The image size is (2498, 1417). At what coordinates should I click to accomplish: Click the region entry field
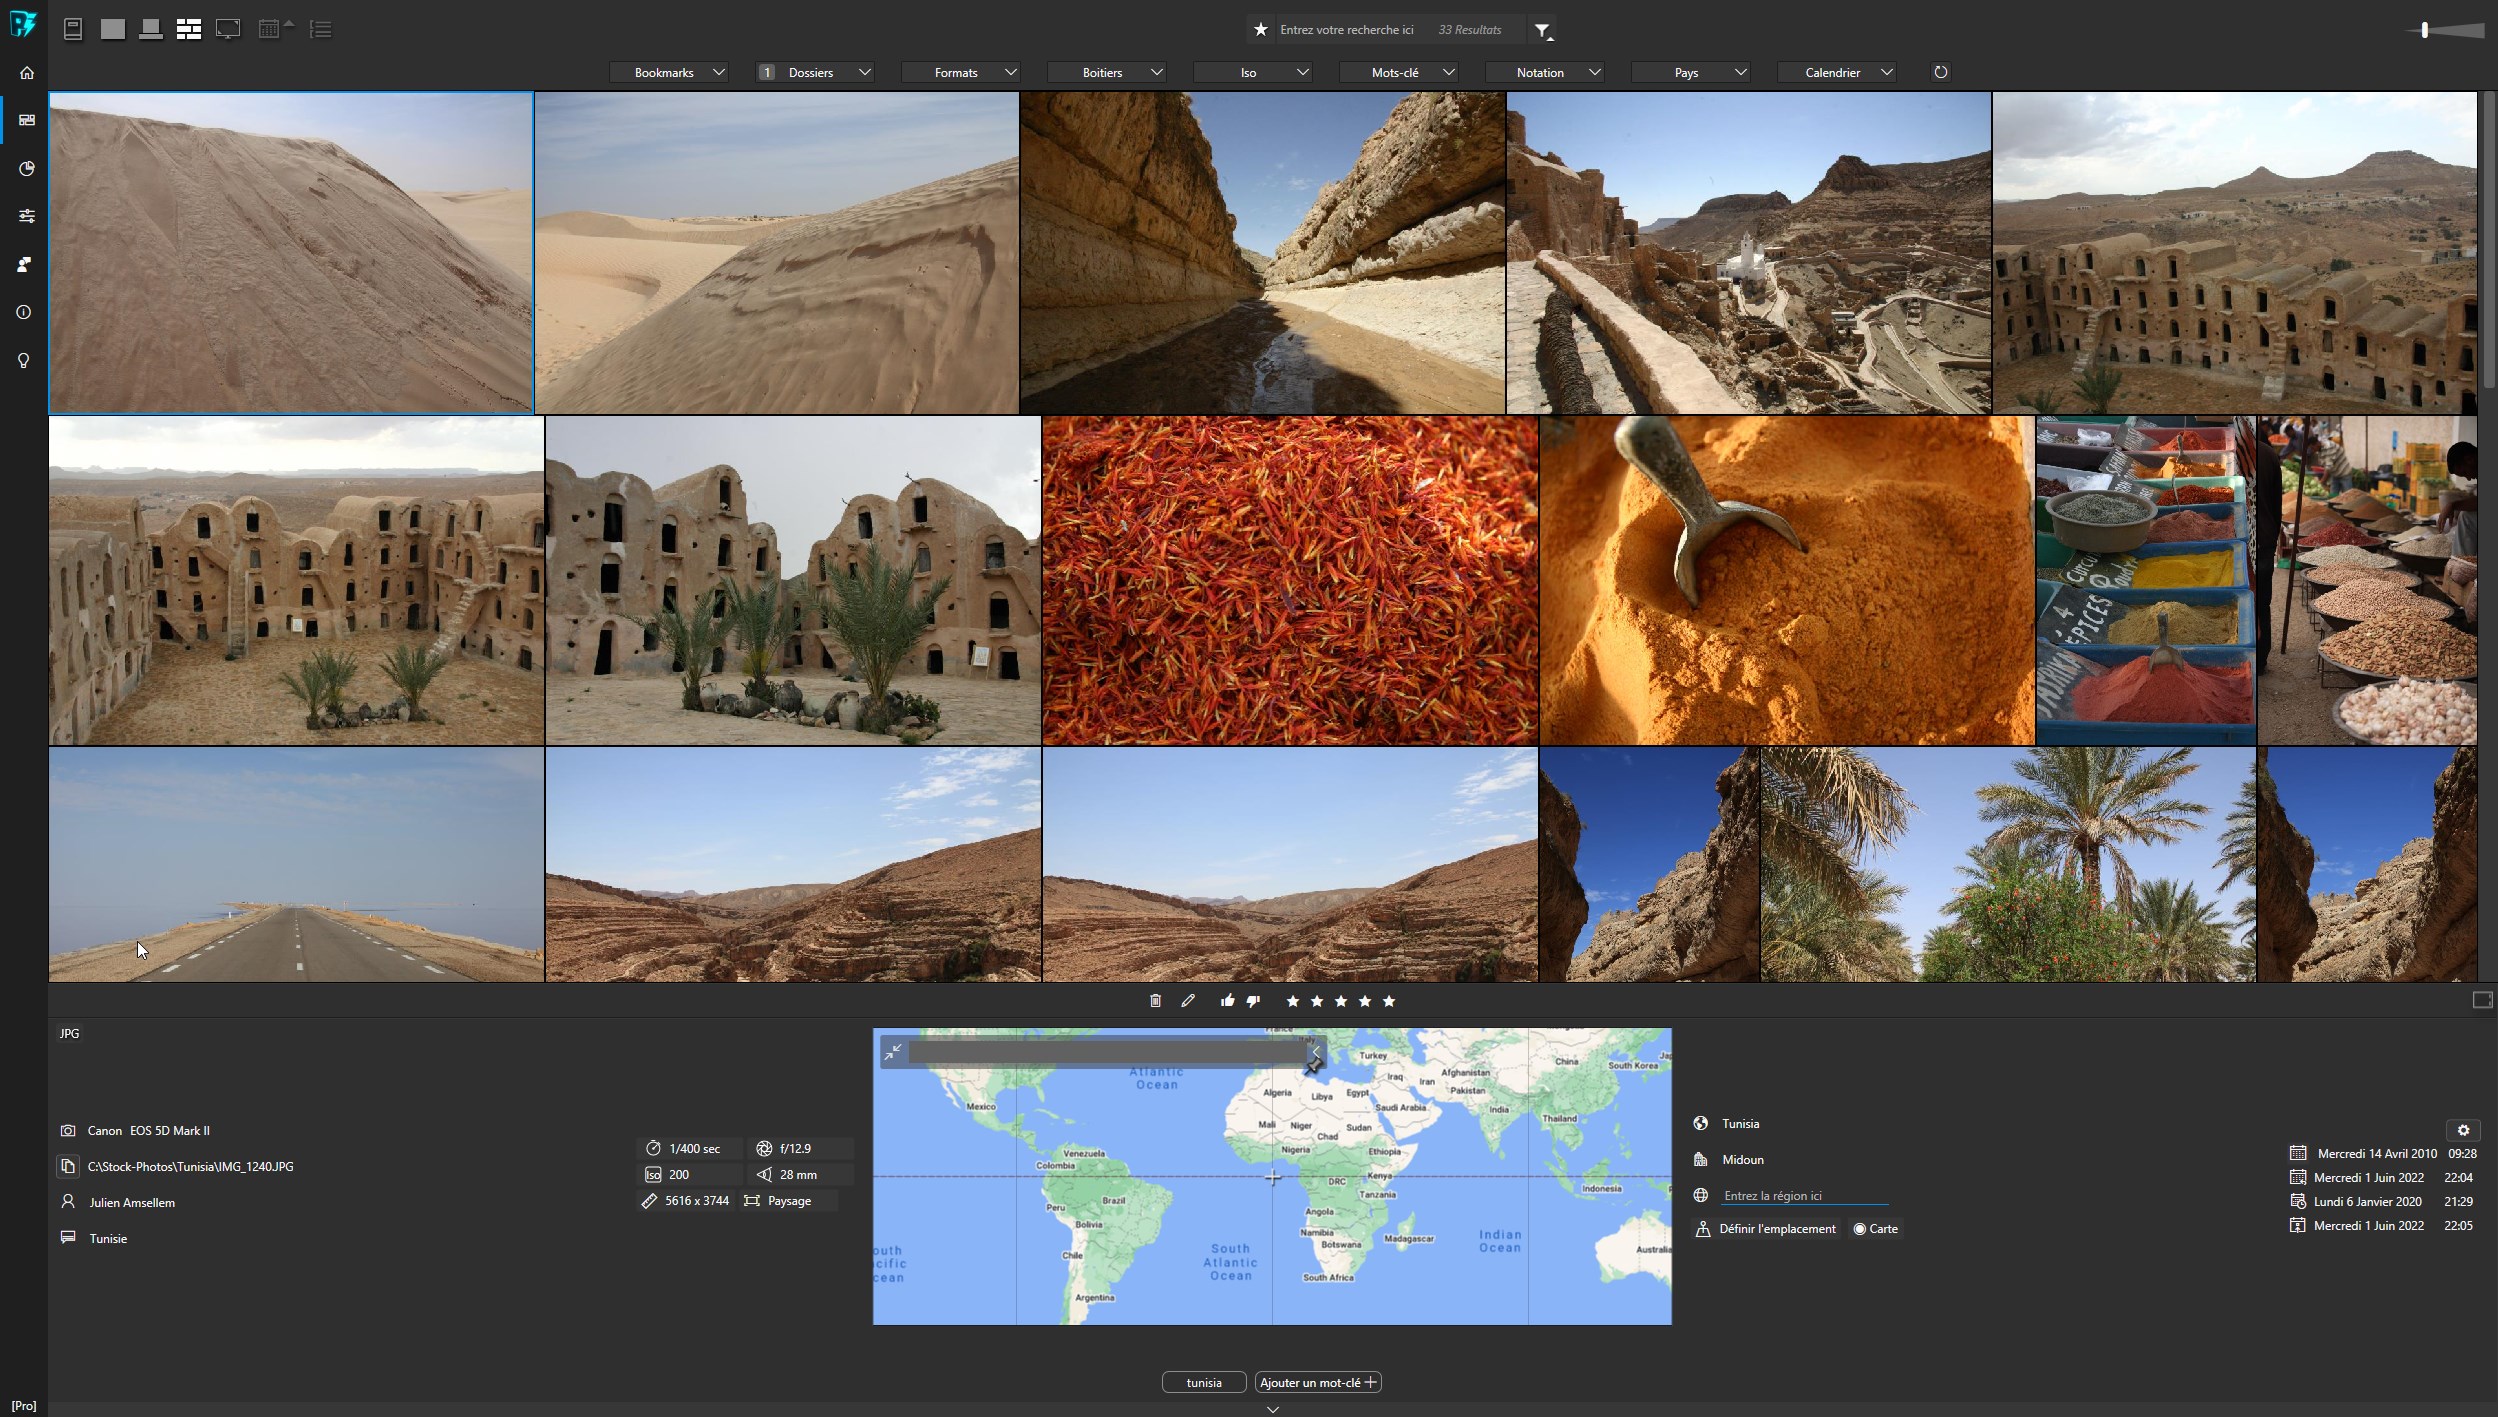click(1804, 1196)
